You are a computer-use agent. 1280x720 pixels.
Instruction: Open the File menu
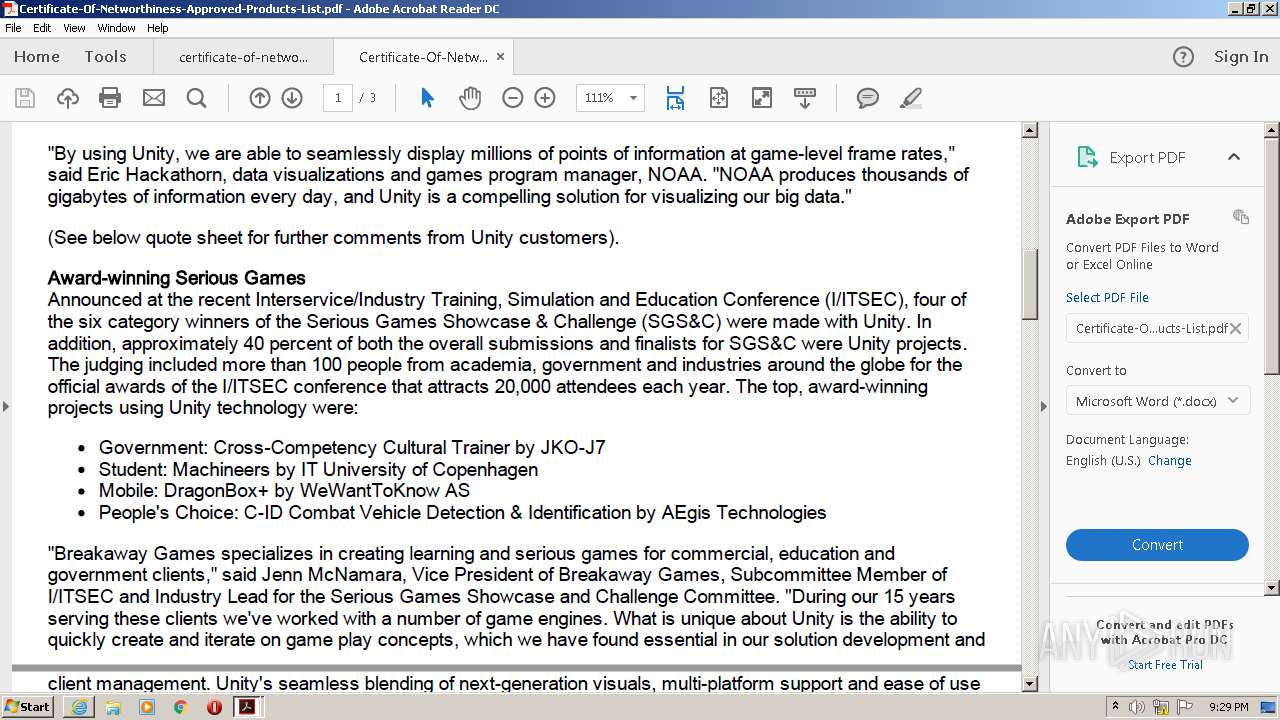13,28
